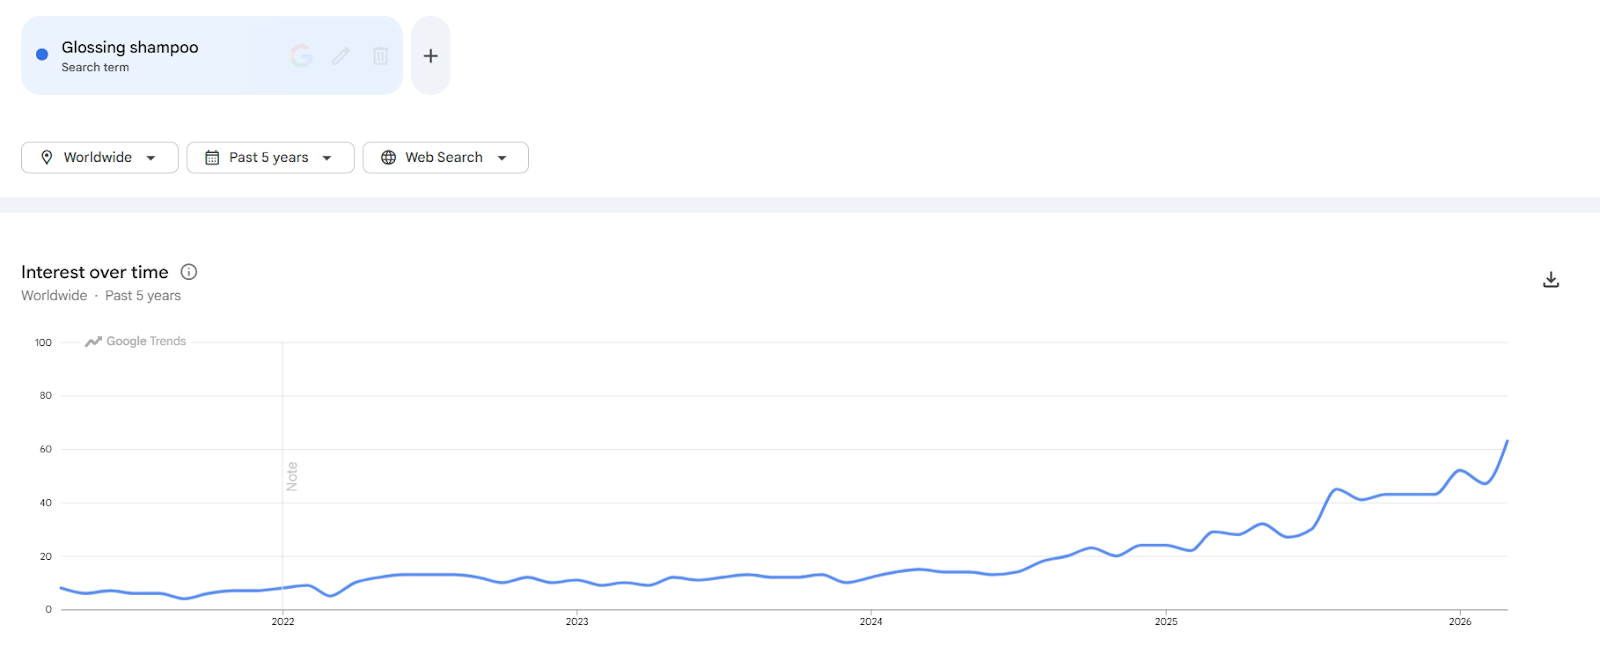Click the globe icon beside Web Search
Image resolution: width=1600 pixels, height=662 pixels.
tap(389, 157)
